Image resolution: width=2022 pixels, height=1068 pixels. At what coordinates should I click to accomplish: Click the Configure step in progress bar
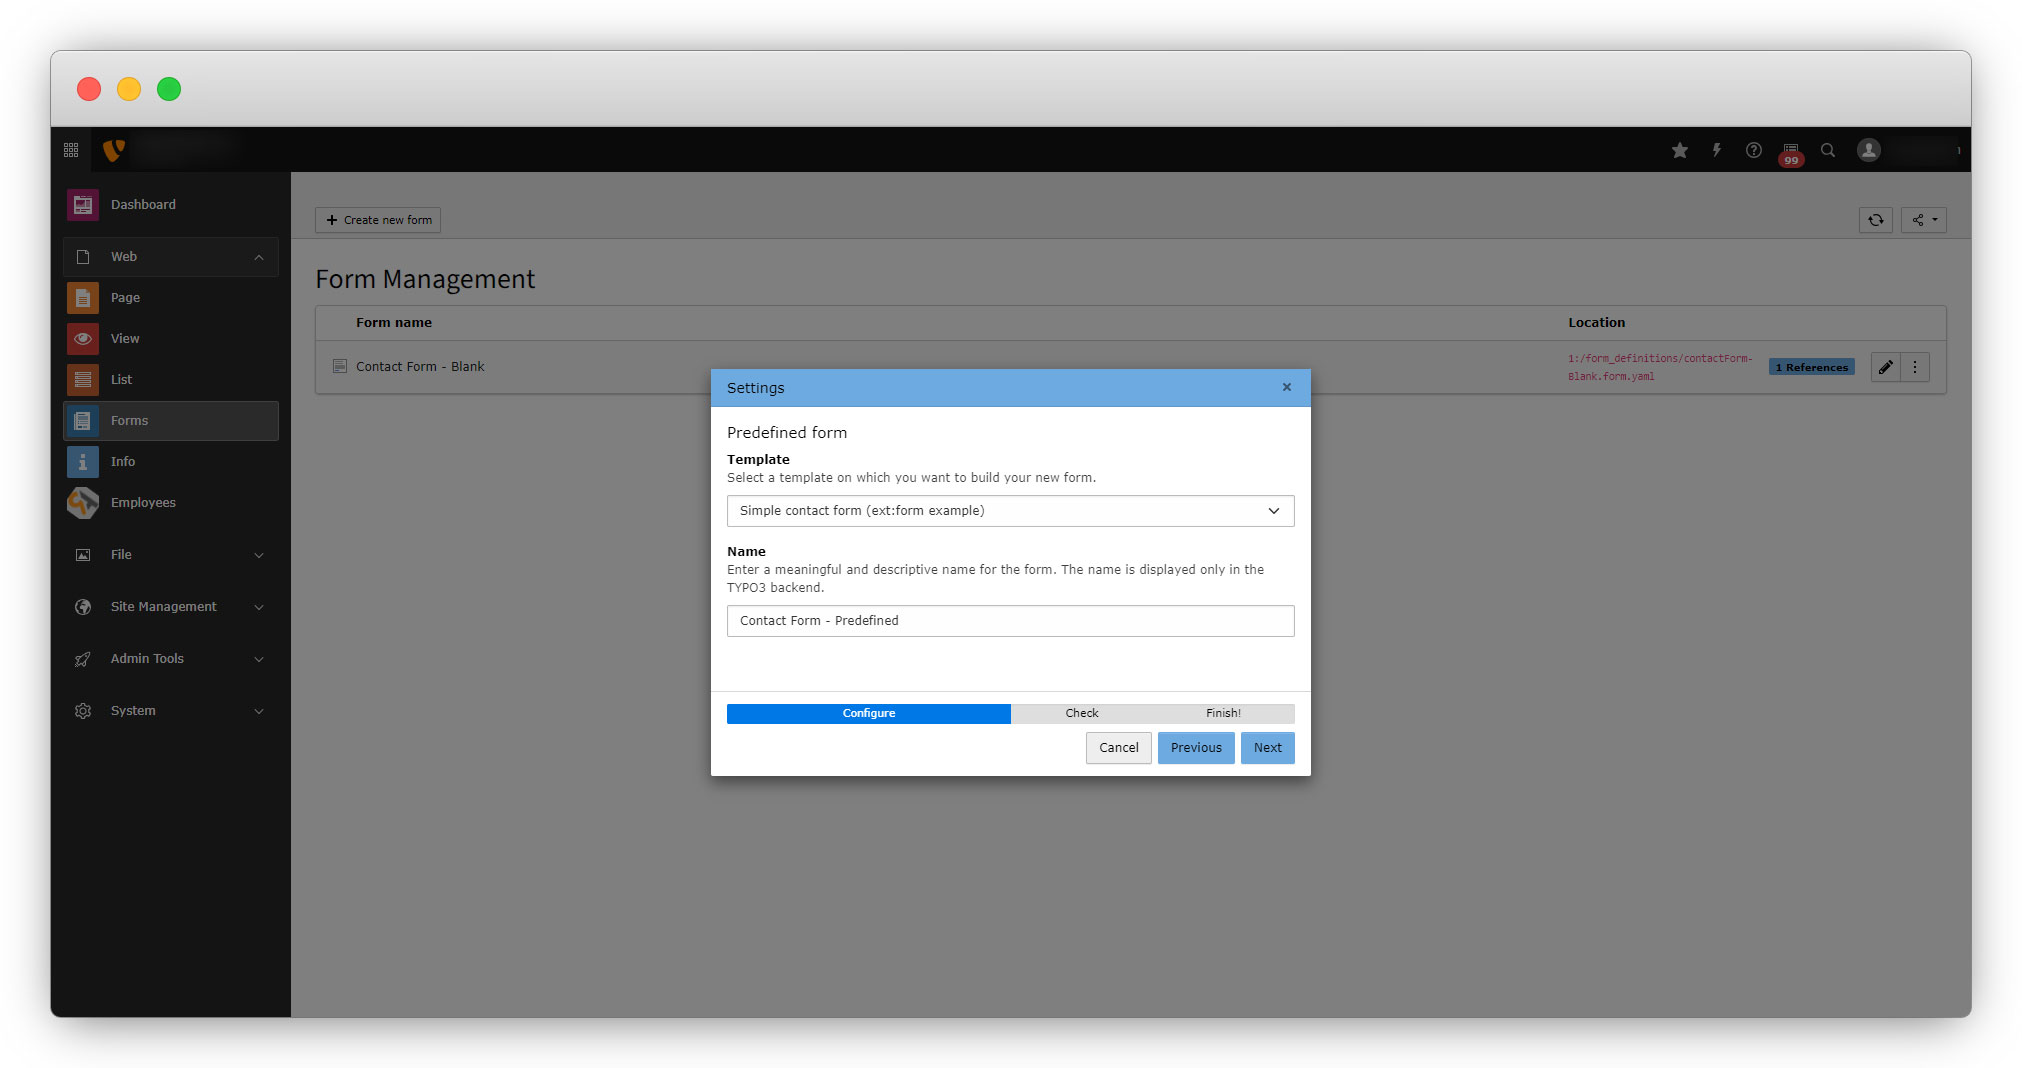tap(868, 714)
